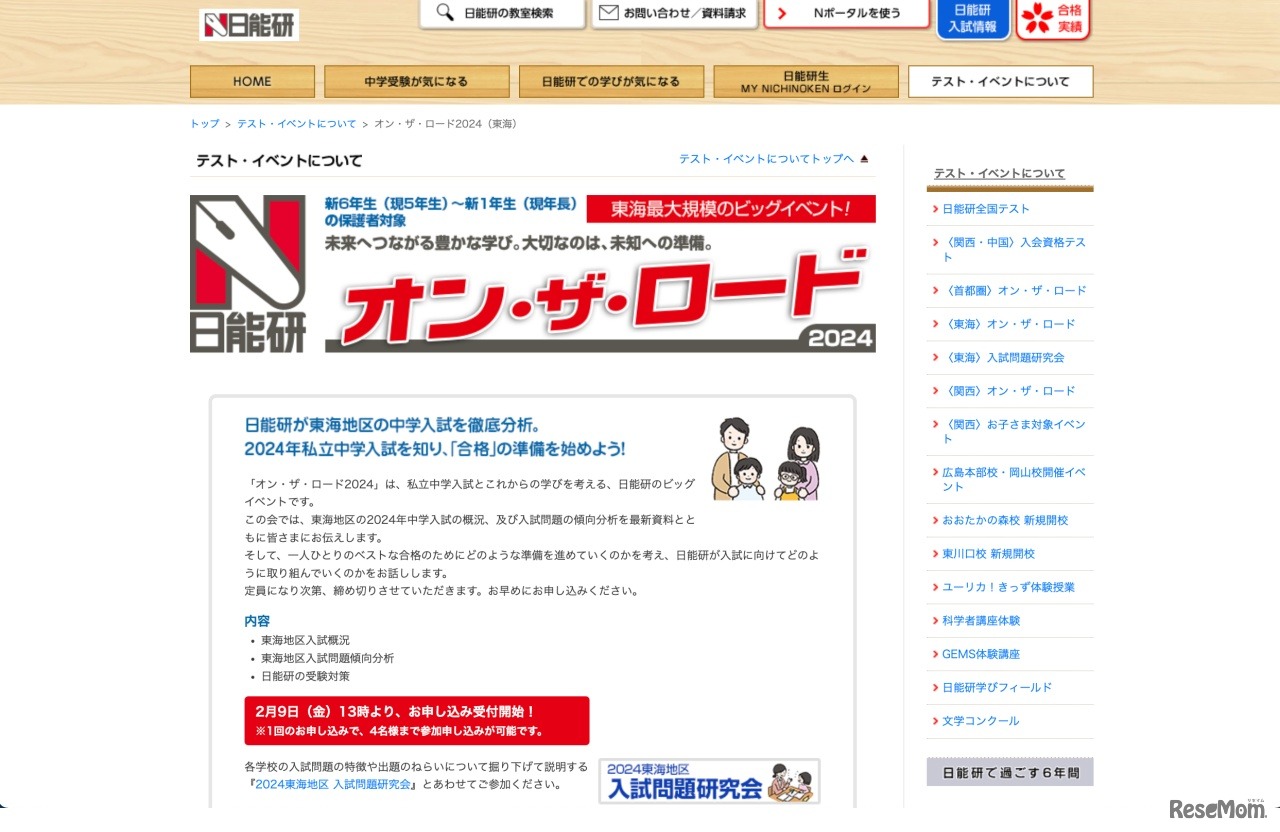Viewport: 1280px width, 832px height.
Task: Click the family illustration in the info box
Action: (766, 458)
